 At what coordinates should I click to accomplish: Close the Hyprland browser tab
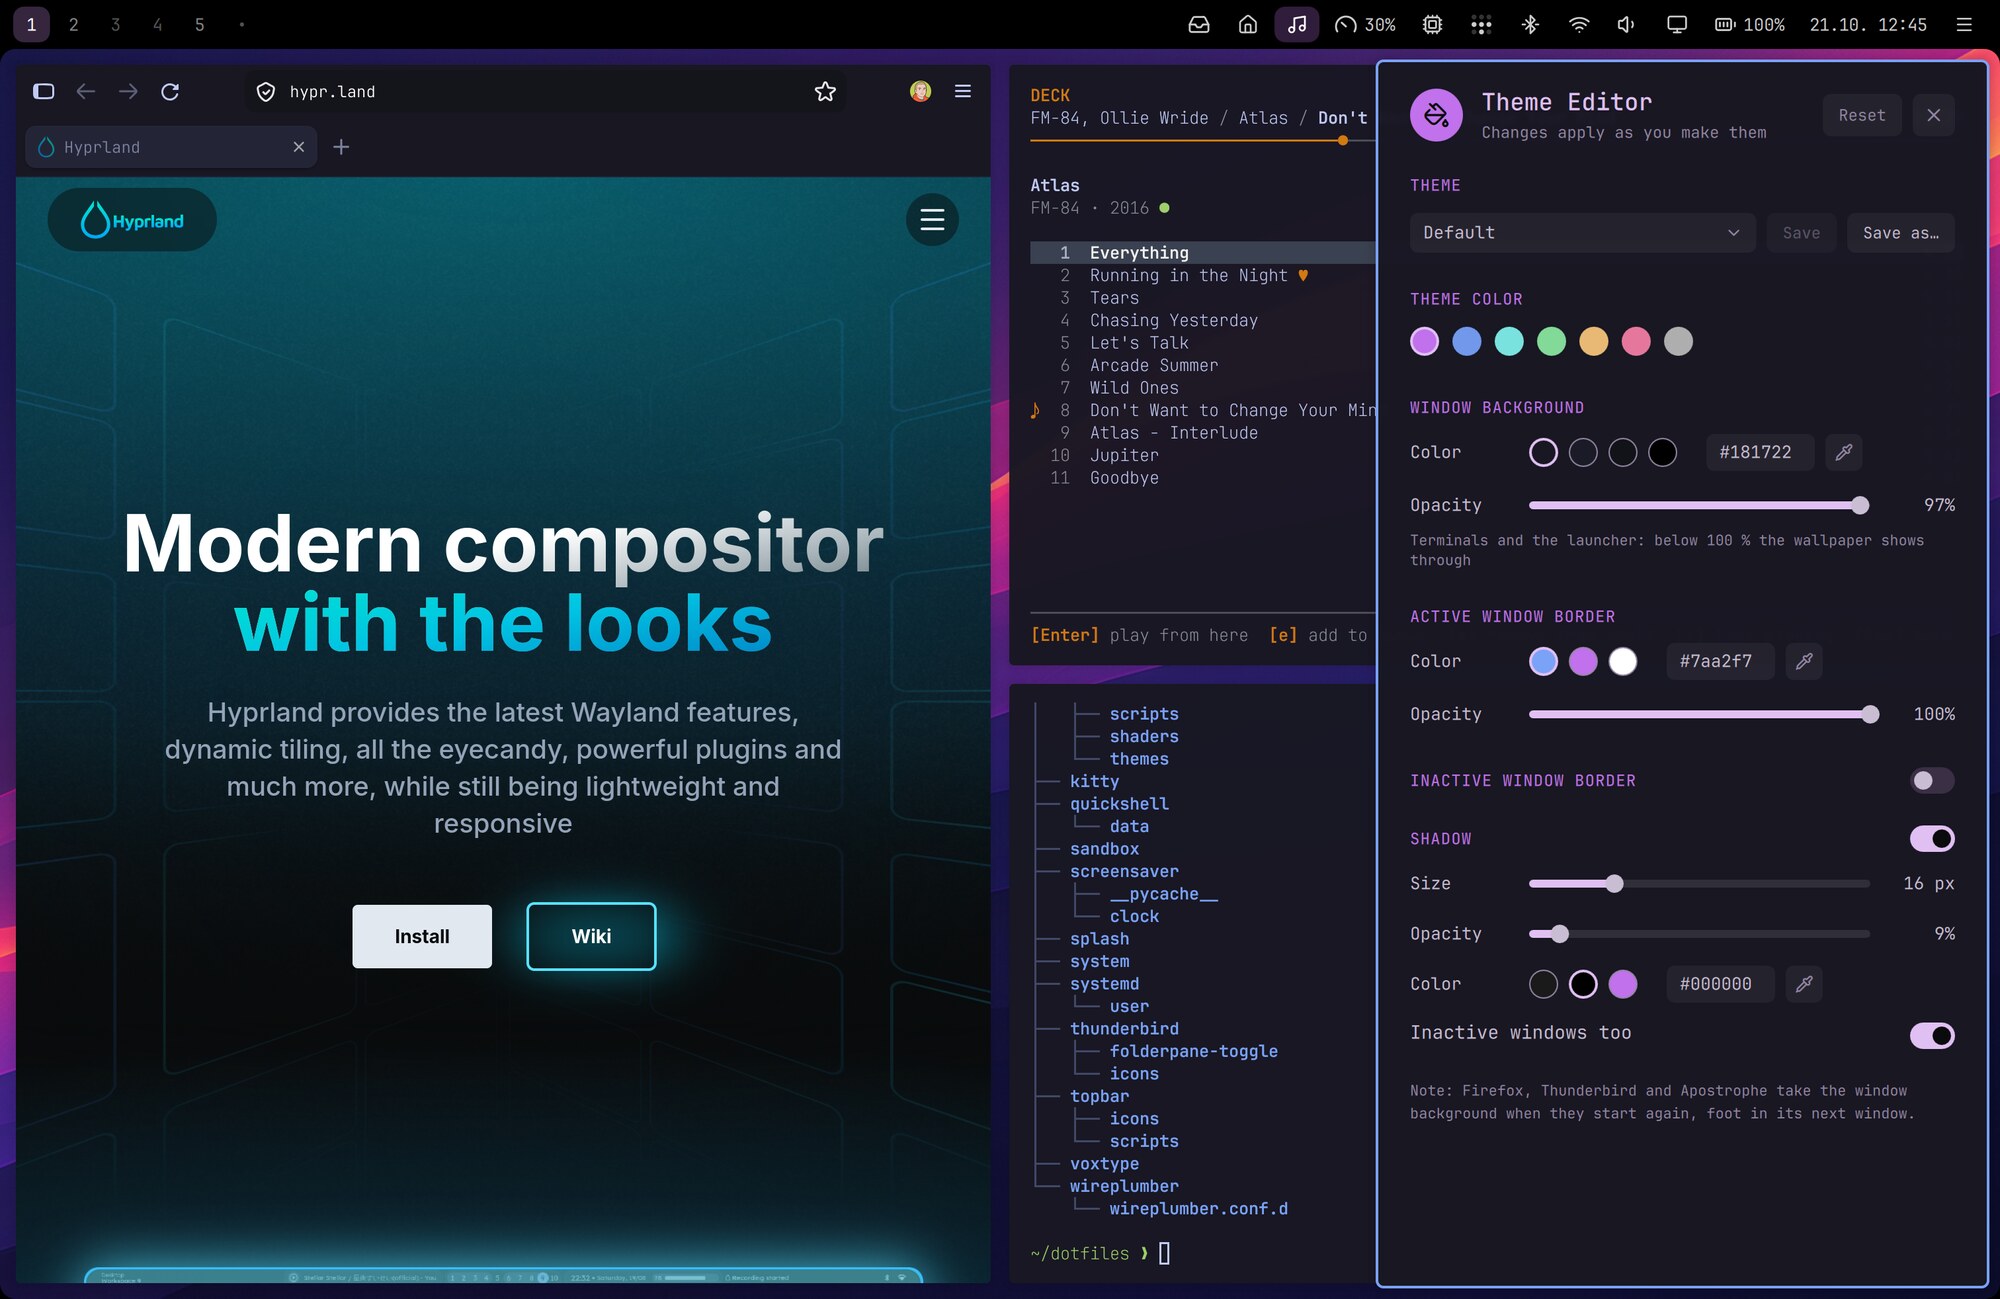pos(299,147)
